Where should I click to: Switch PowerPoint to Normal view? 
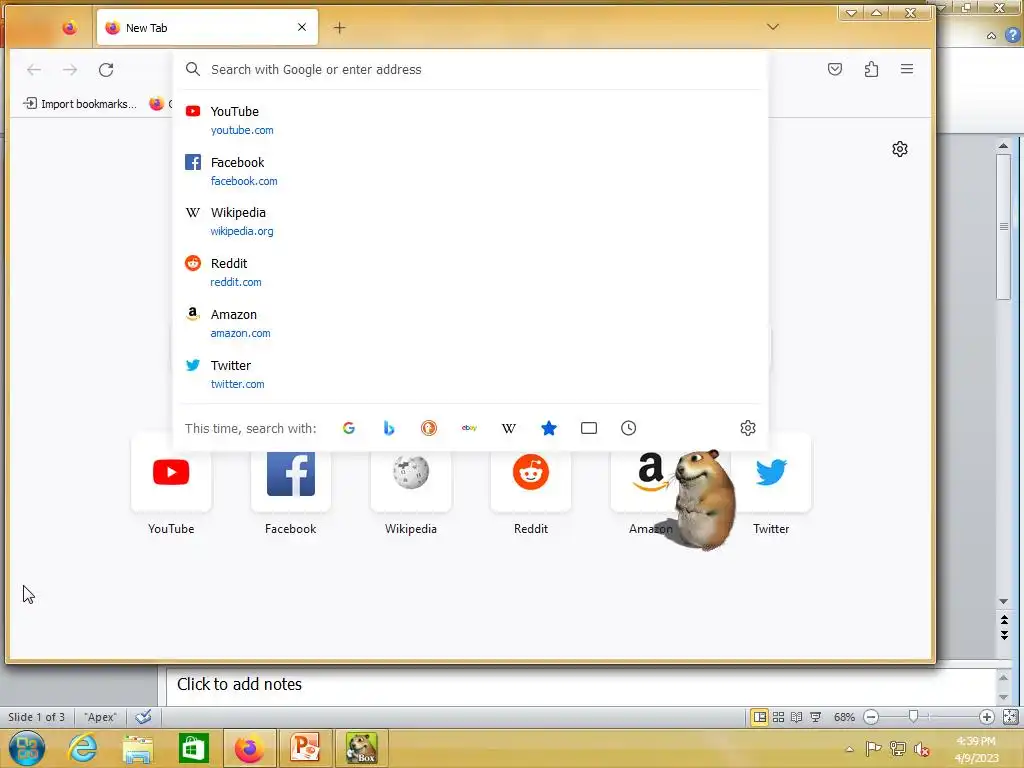tap(760, 717)
